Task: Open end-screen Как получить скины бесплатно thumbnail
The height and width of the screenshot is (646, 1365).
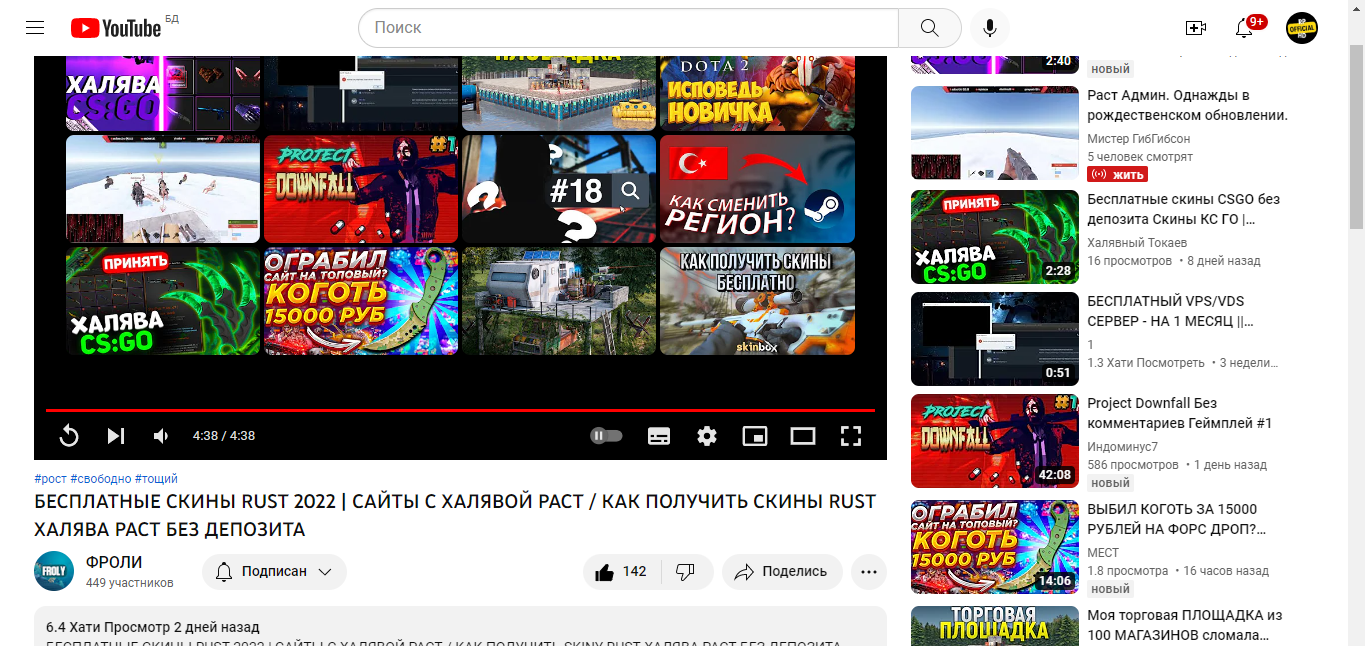Action: click(757, 301)
